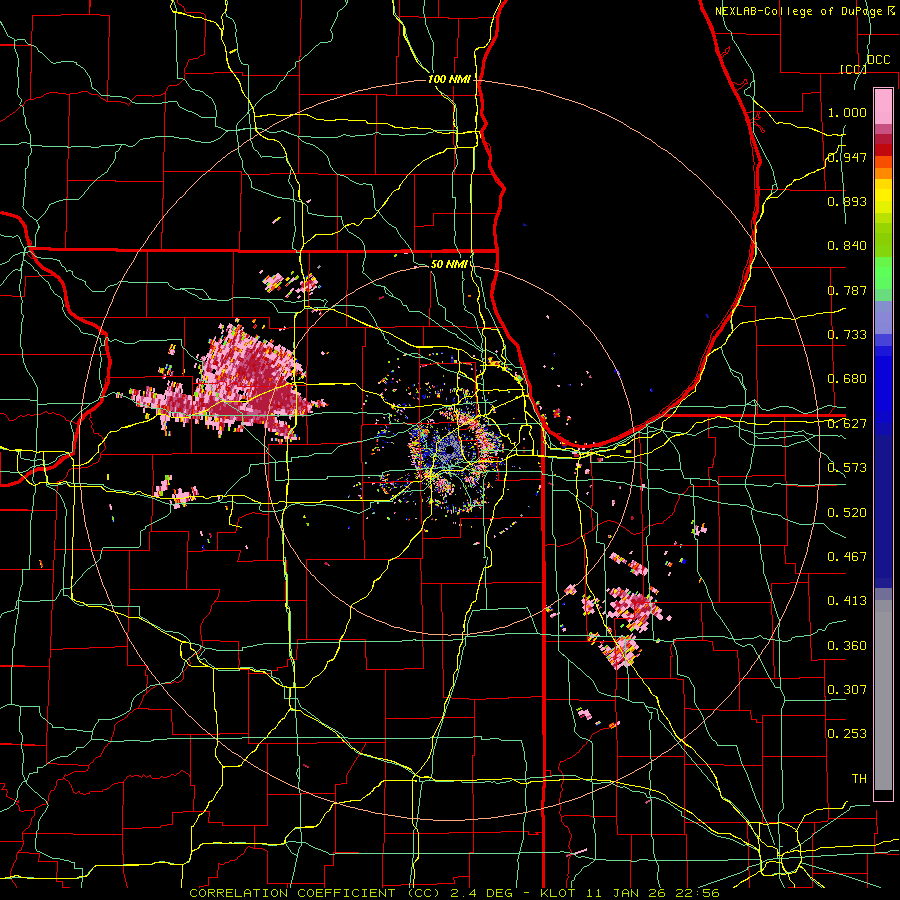Select the "0.733" color scale value
This screenshot has width=900, height=900.
[847, 335]
